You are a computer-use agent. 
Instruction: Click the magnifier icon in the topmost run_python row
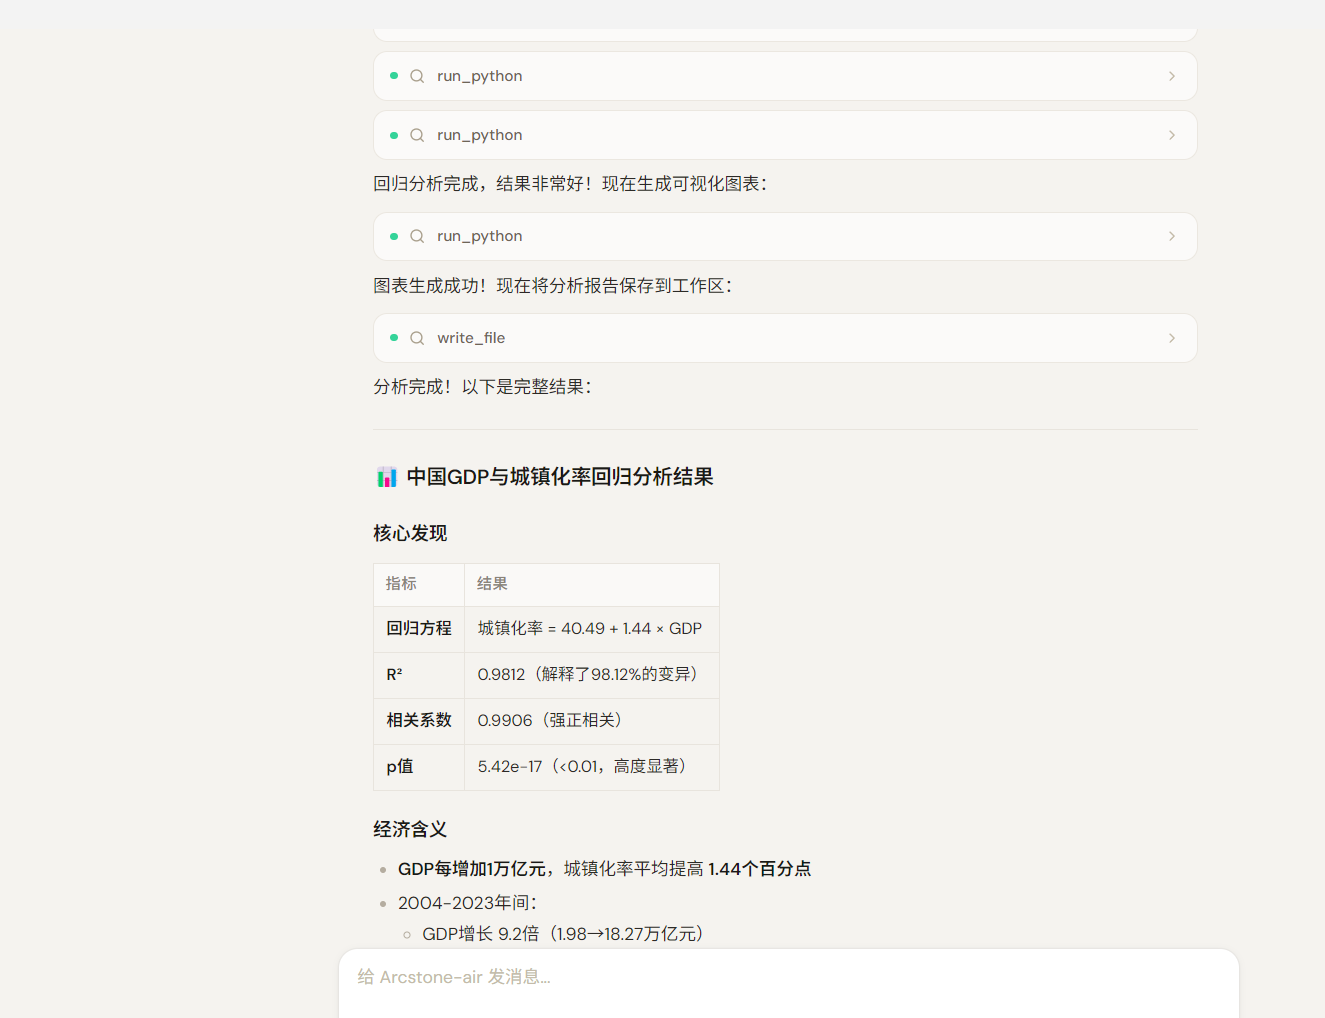[x=417, y=76]
